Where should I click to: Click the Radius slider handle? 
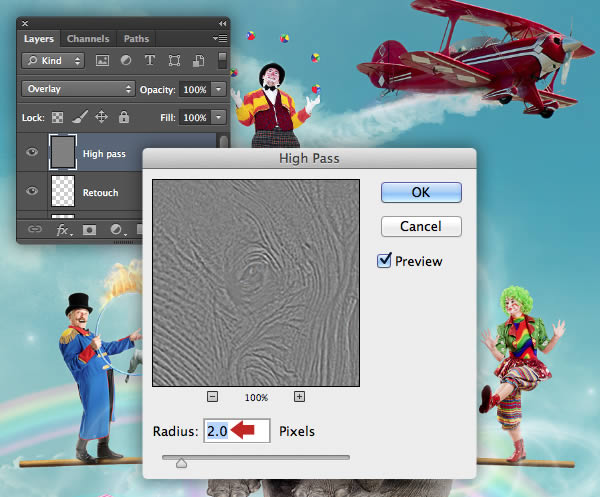pos(181,463)
